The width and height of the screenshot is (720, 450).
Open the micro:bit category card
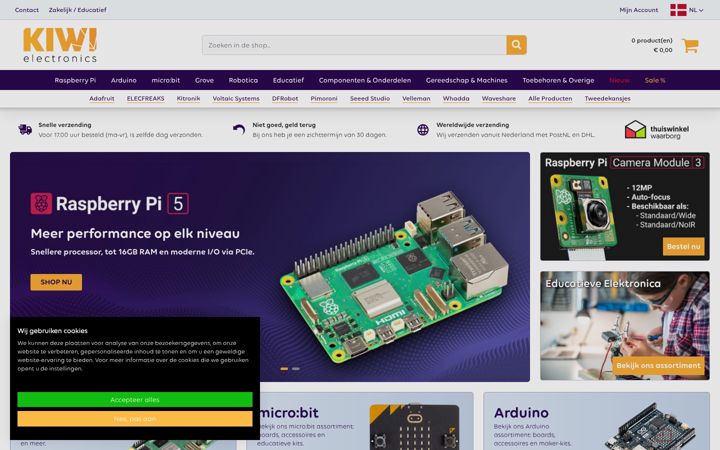click(x=360, y=421)
